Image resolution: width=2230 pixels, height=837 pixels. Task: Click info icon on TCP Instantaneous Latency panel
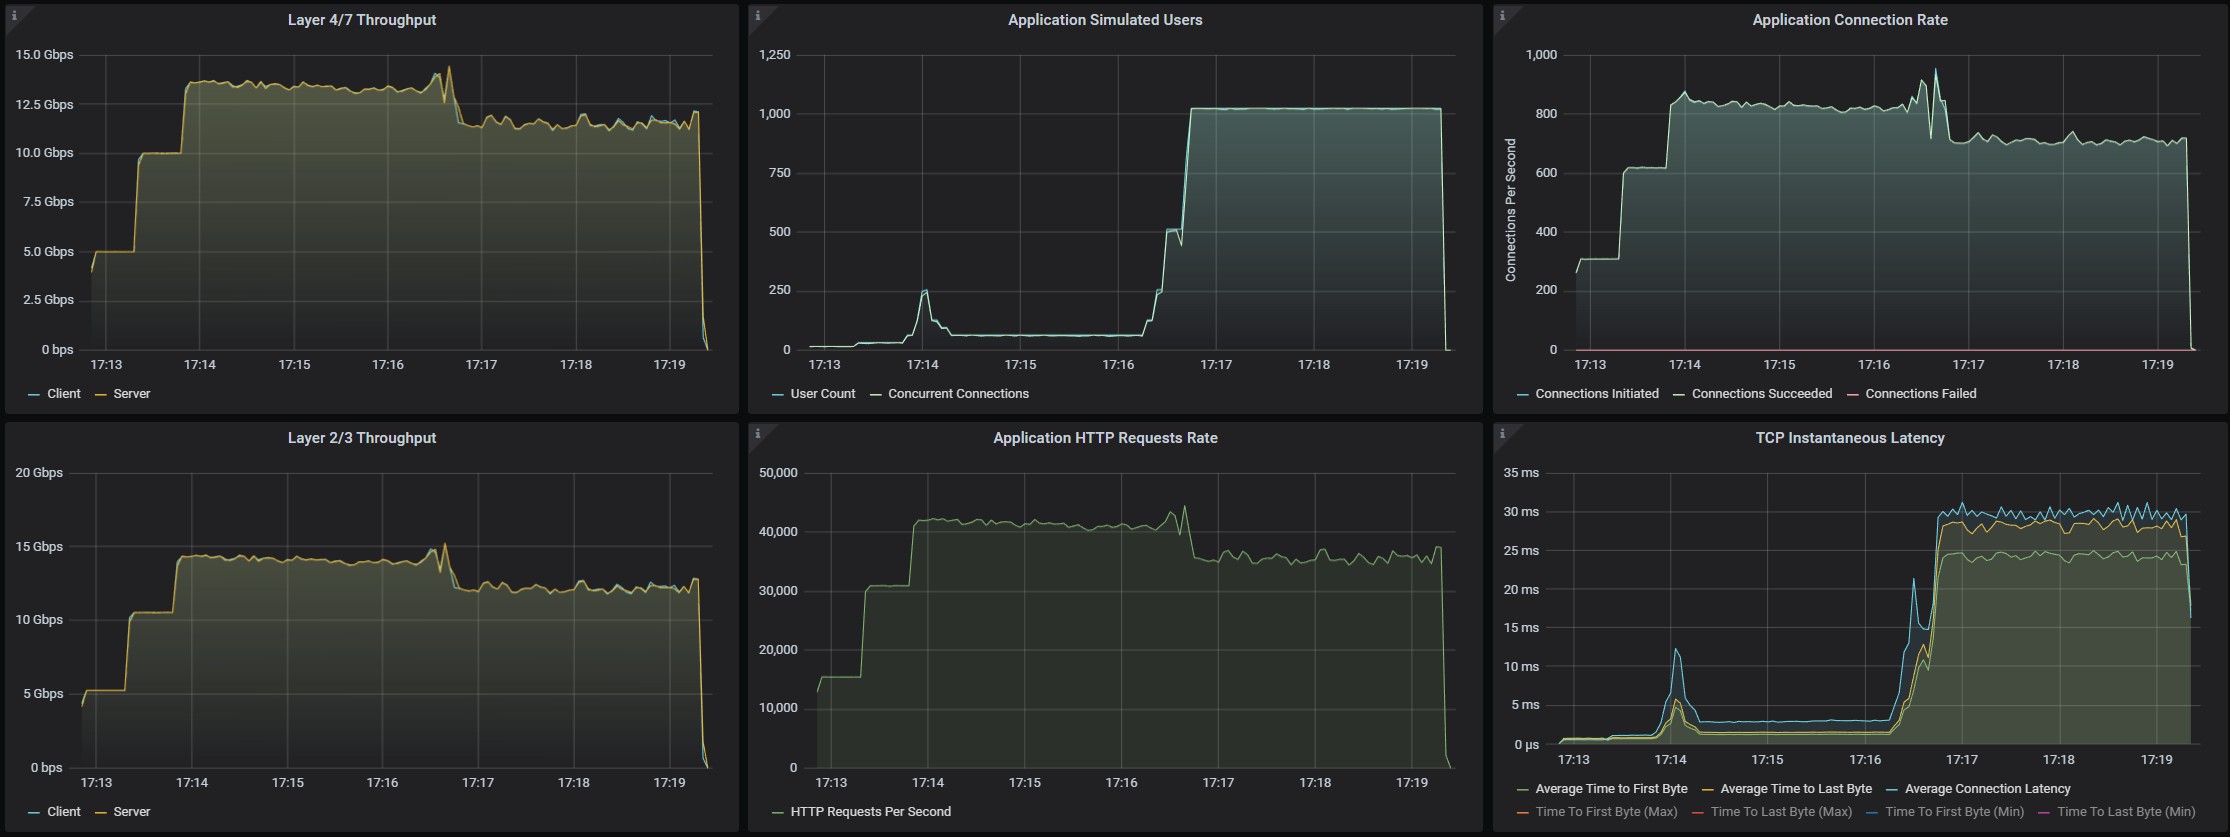point(1502,433)
